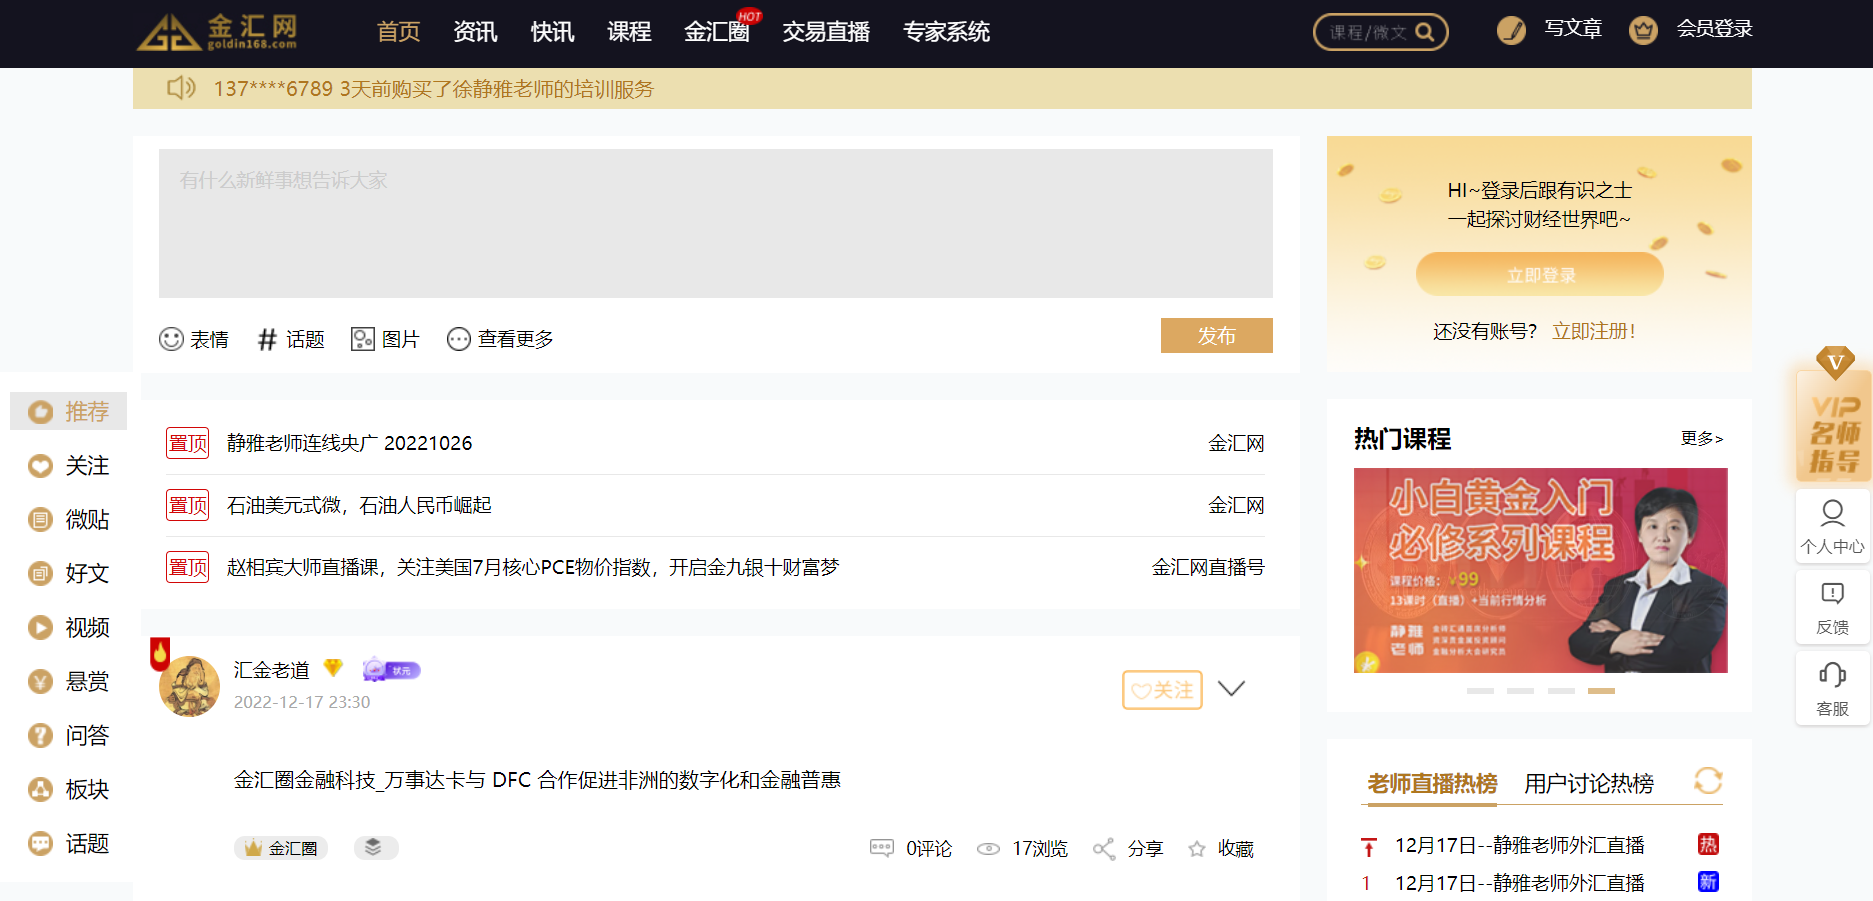Add a topic with 话题 hashtag
This screenshot has width=1873, height=901.
tap(267, 339)
